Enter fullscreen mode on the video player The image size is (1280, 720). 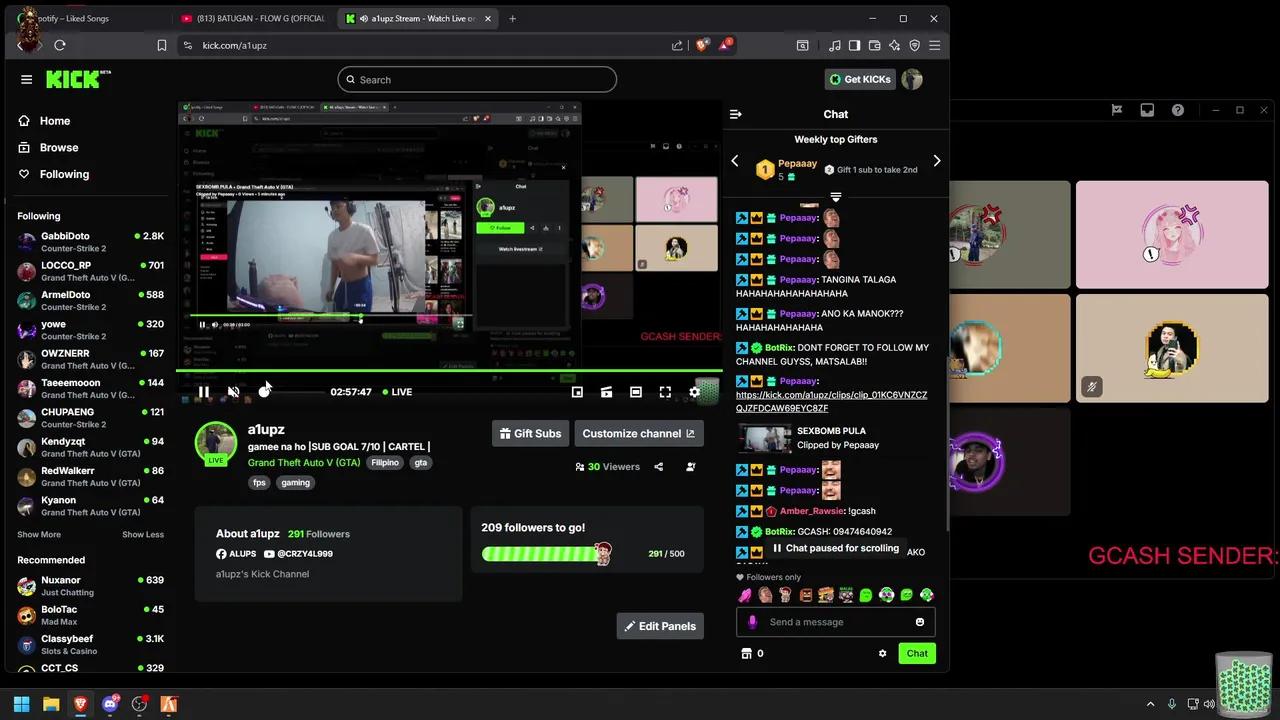pos(665,391)
